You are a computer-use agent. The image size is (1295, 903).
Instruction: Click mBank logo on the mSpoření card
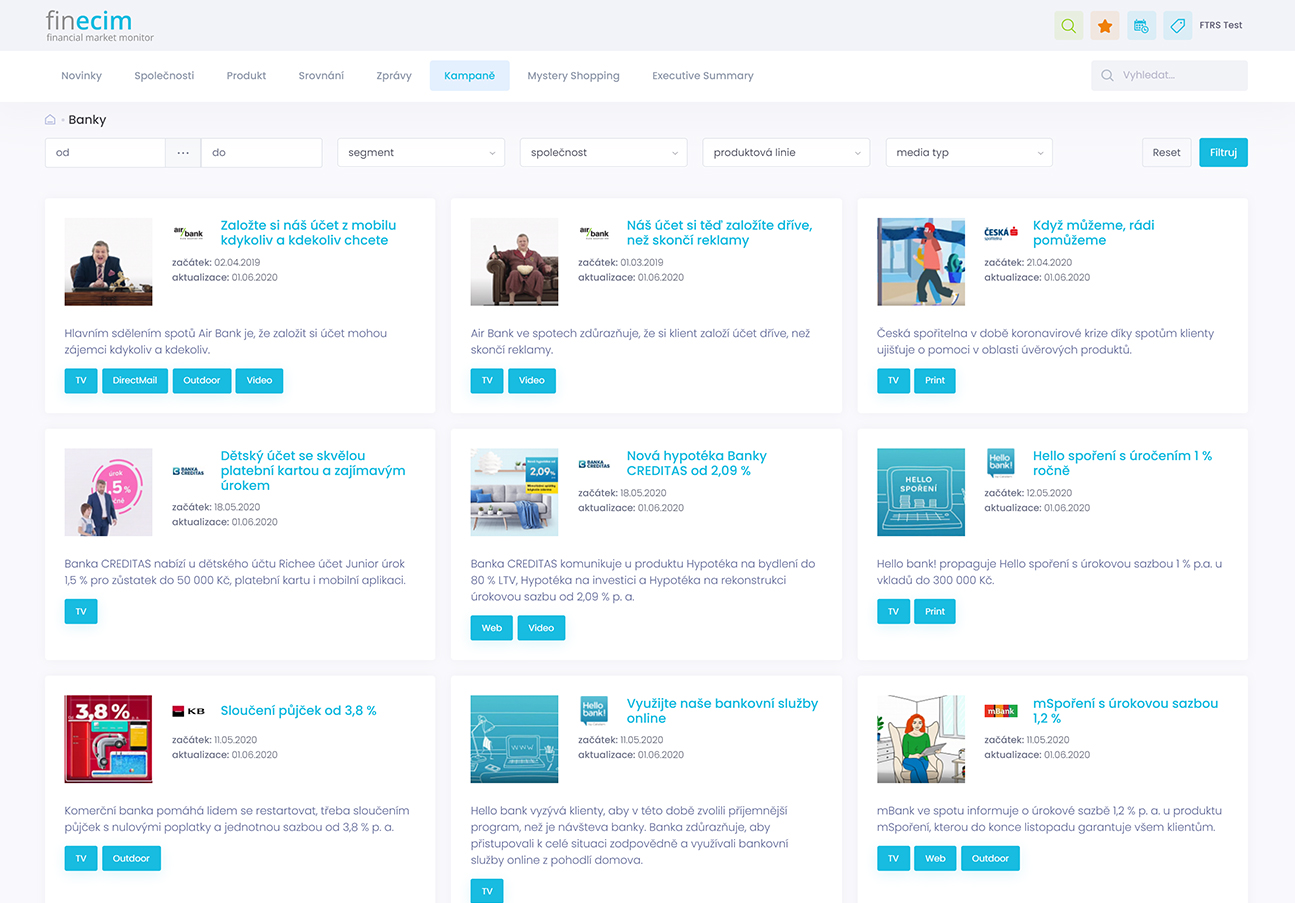point(1000,711)
